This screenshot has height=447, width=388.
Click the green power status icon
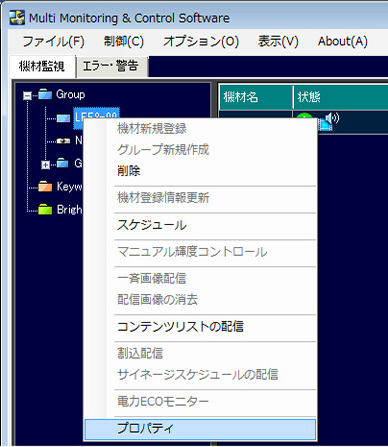[304, 116]
